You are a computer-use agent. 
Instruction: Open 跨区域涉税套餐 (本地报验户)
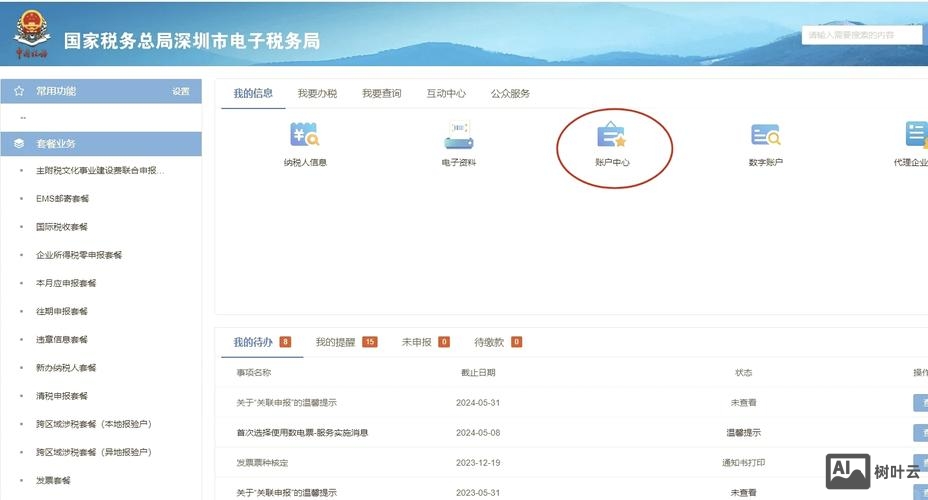coord(94,424)
